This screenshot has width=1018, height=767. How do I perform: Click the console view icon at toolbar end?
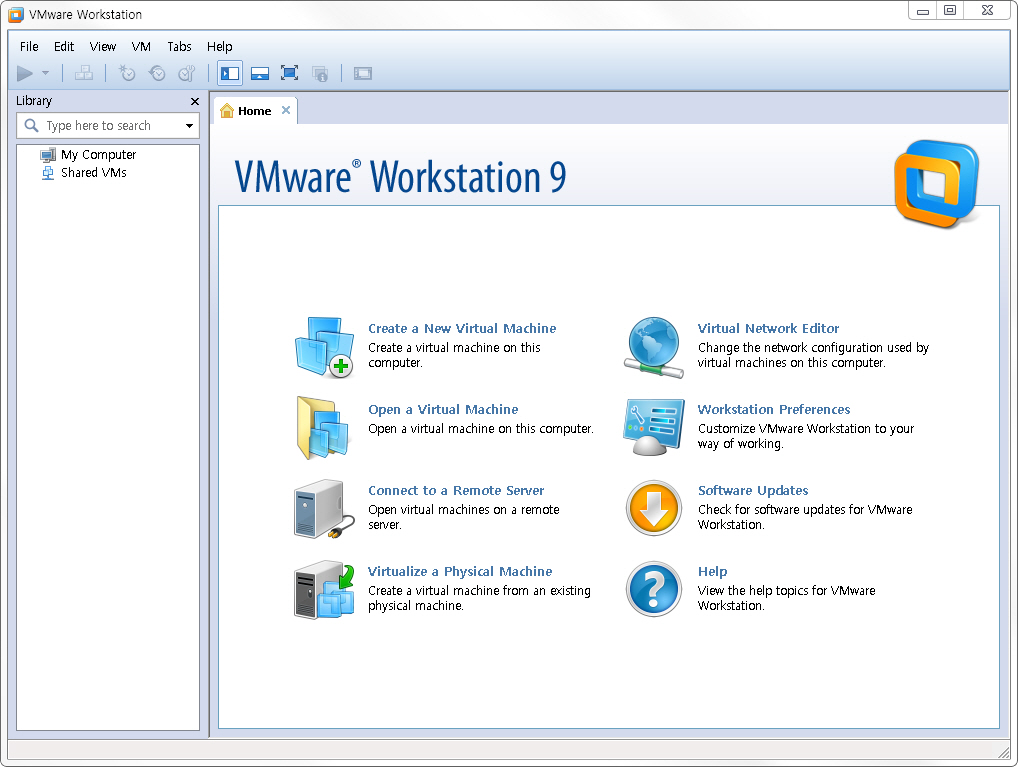363,73
